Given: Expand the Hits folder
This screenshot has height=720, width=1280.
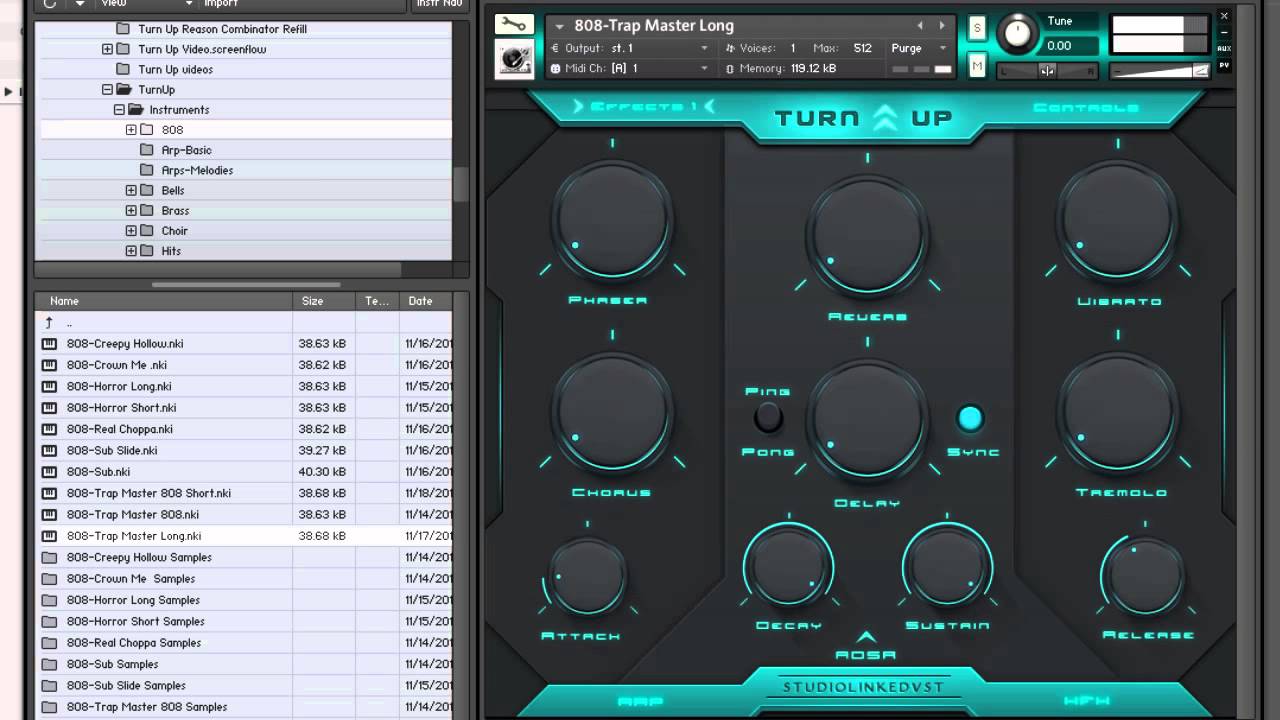Looking at the screenshot, I should [131, 251].
